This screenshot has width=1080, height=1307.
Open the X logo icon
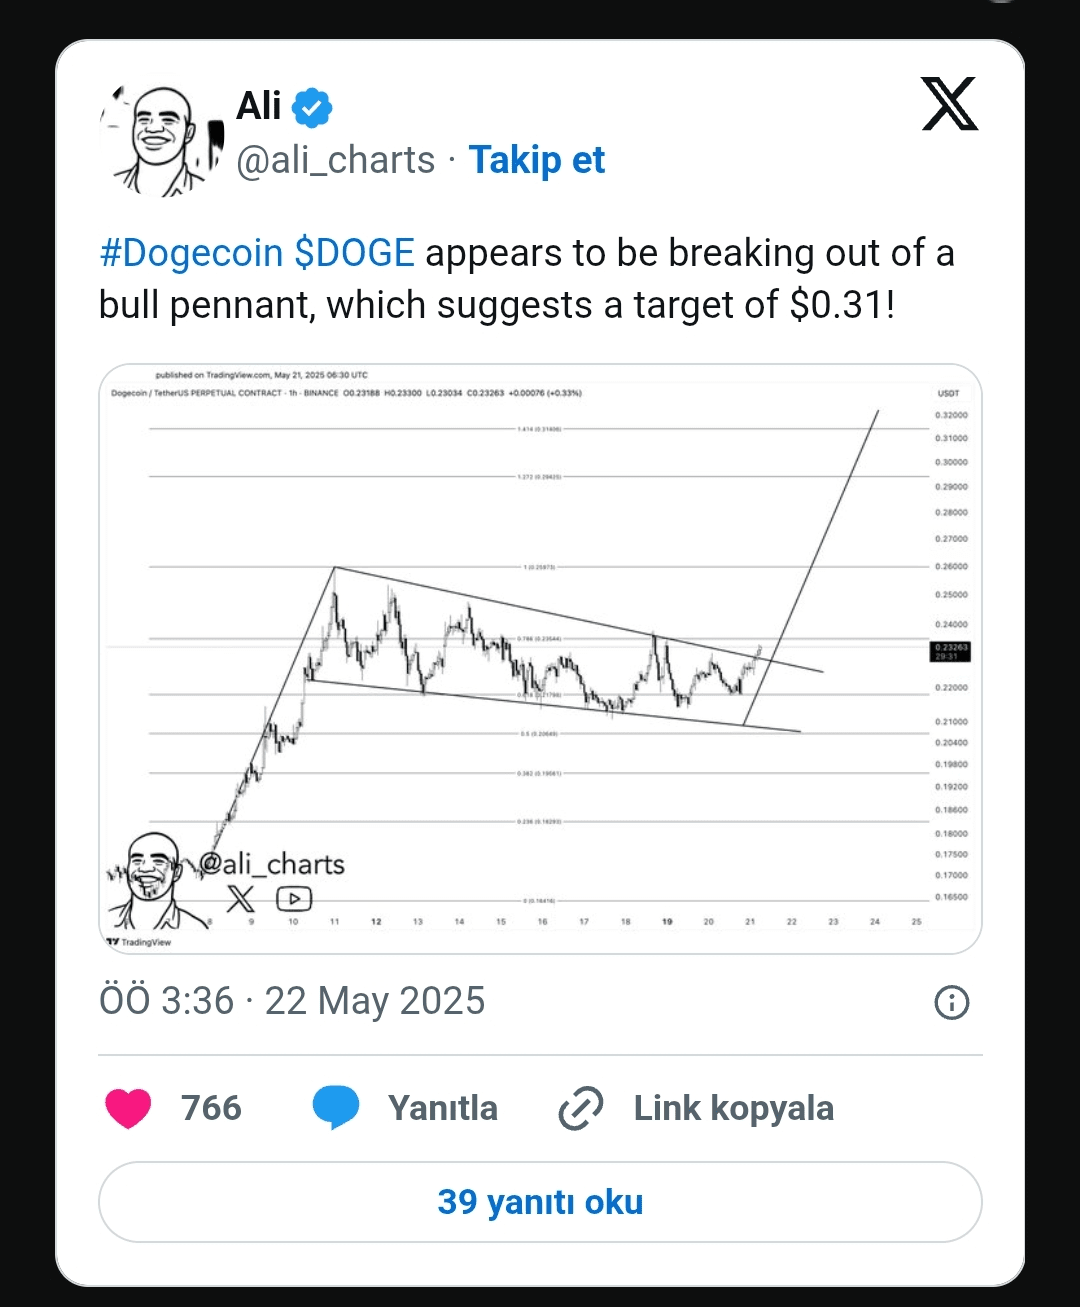[x=949, y=104]
